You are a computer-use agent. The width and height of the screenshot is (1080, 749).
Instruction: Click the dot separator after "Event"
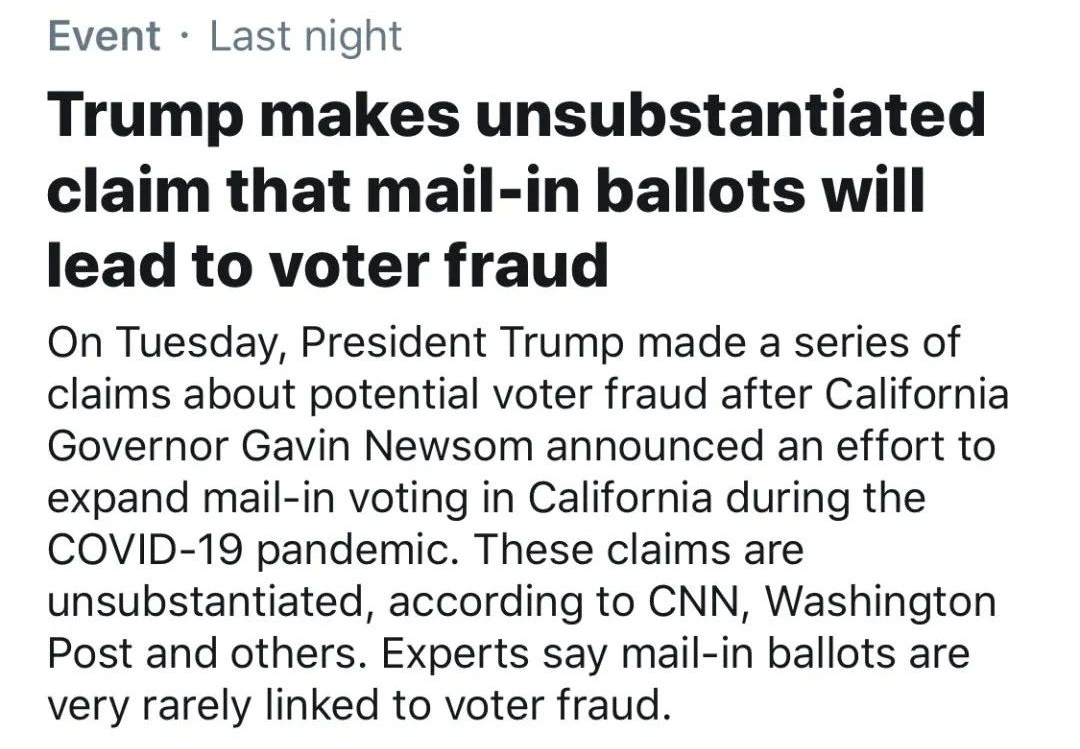pyautogui.click(x=184, y=38)
